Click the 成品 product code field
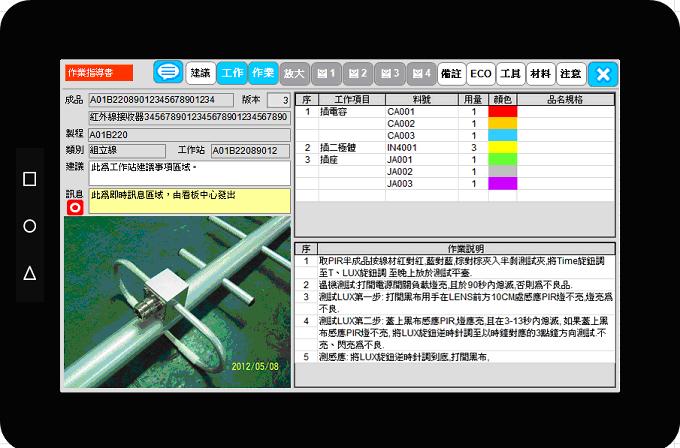The image size is (680, 448). tap(161, 100)
